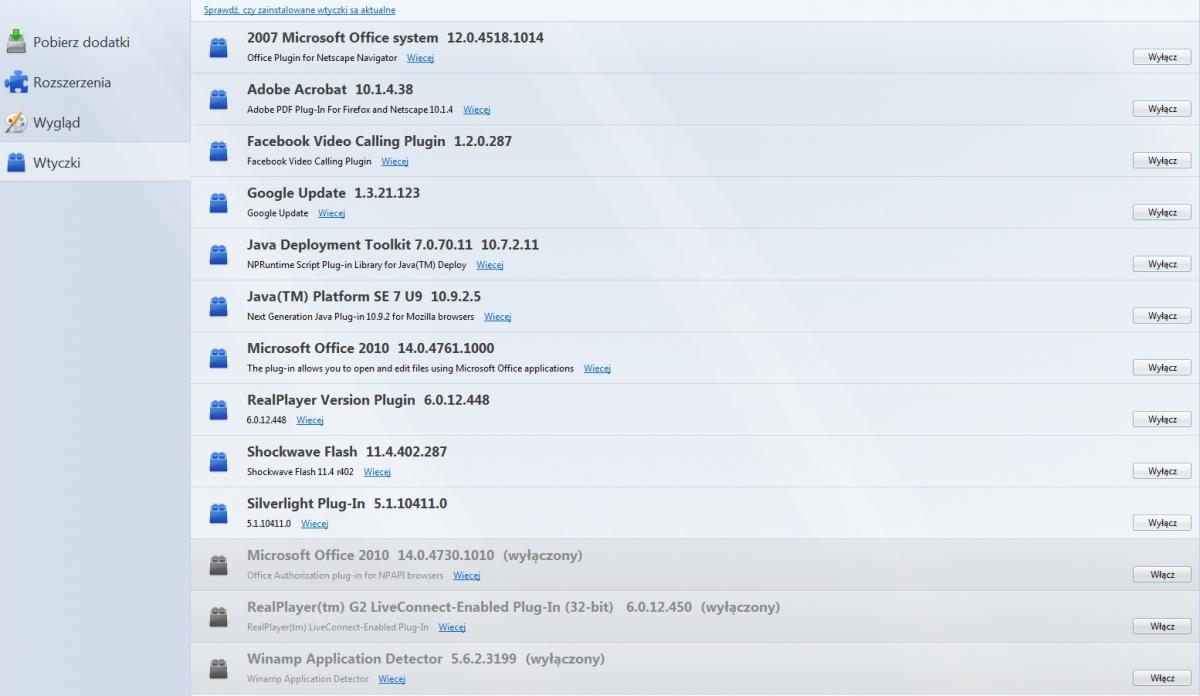Click the disabled Winamp Application Detector icon
The height and width of the screenshot is (696, 1200).
[218, 668]
